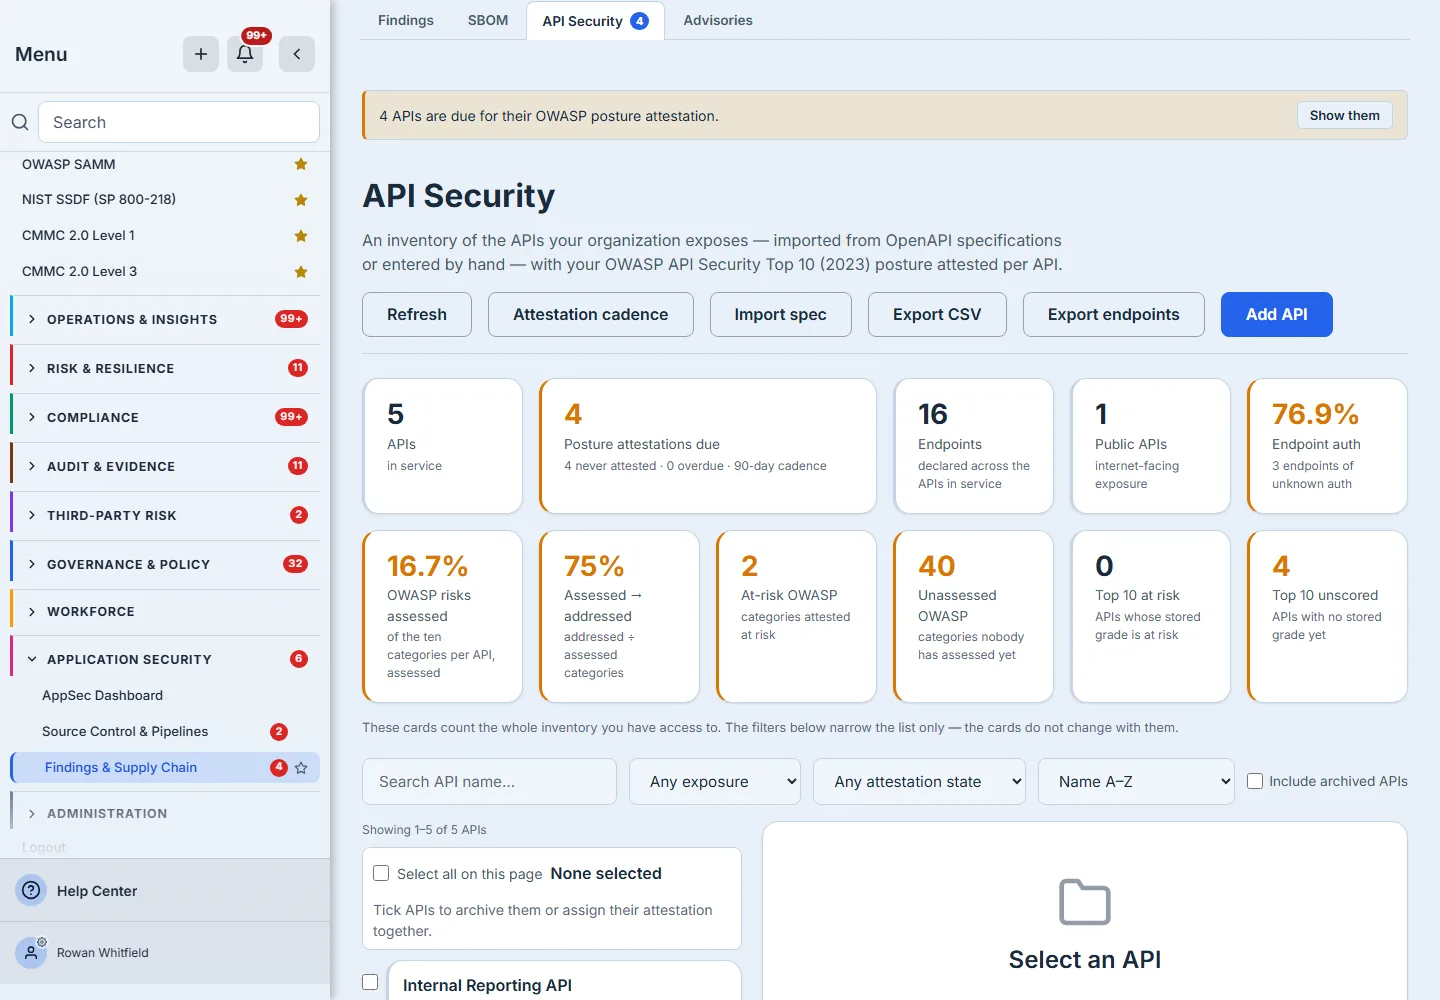Click the 16 Endpoints card
This screenshot has height=1000, width=1440.
[x=973, y=446]
